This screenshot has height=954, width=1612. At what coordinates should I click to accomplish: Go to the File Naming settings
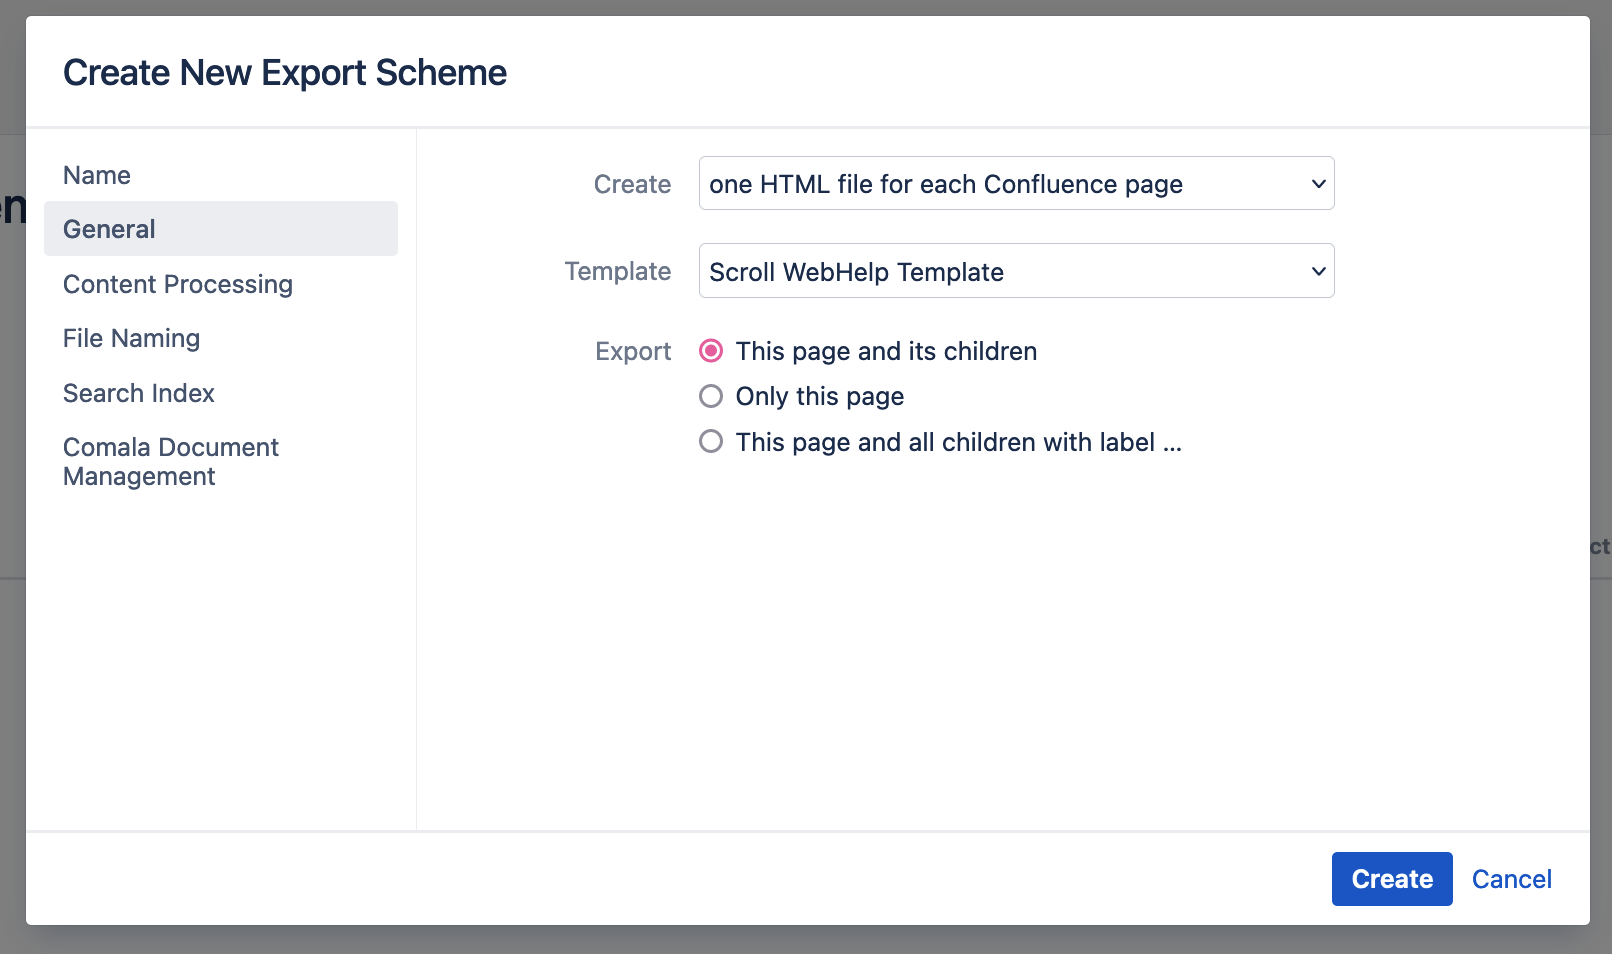(x=131, y=338)
